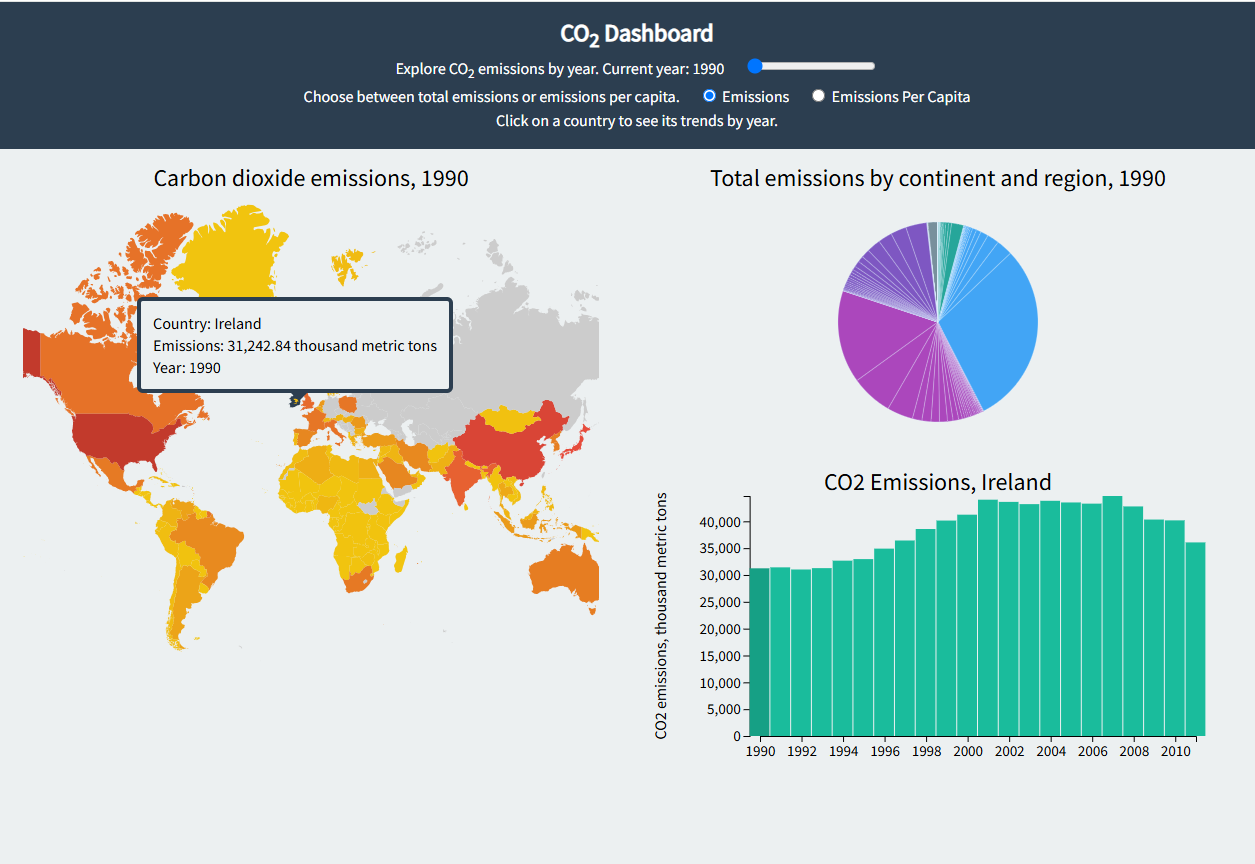Click 'Click on a country to see its trends' hint
The height and width of the screenshot is (864, 1255).
[637, 121]
